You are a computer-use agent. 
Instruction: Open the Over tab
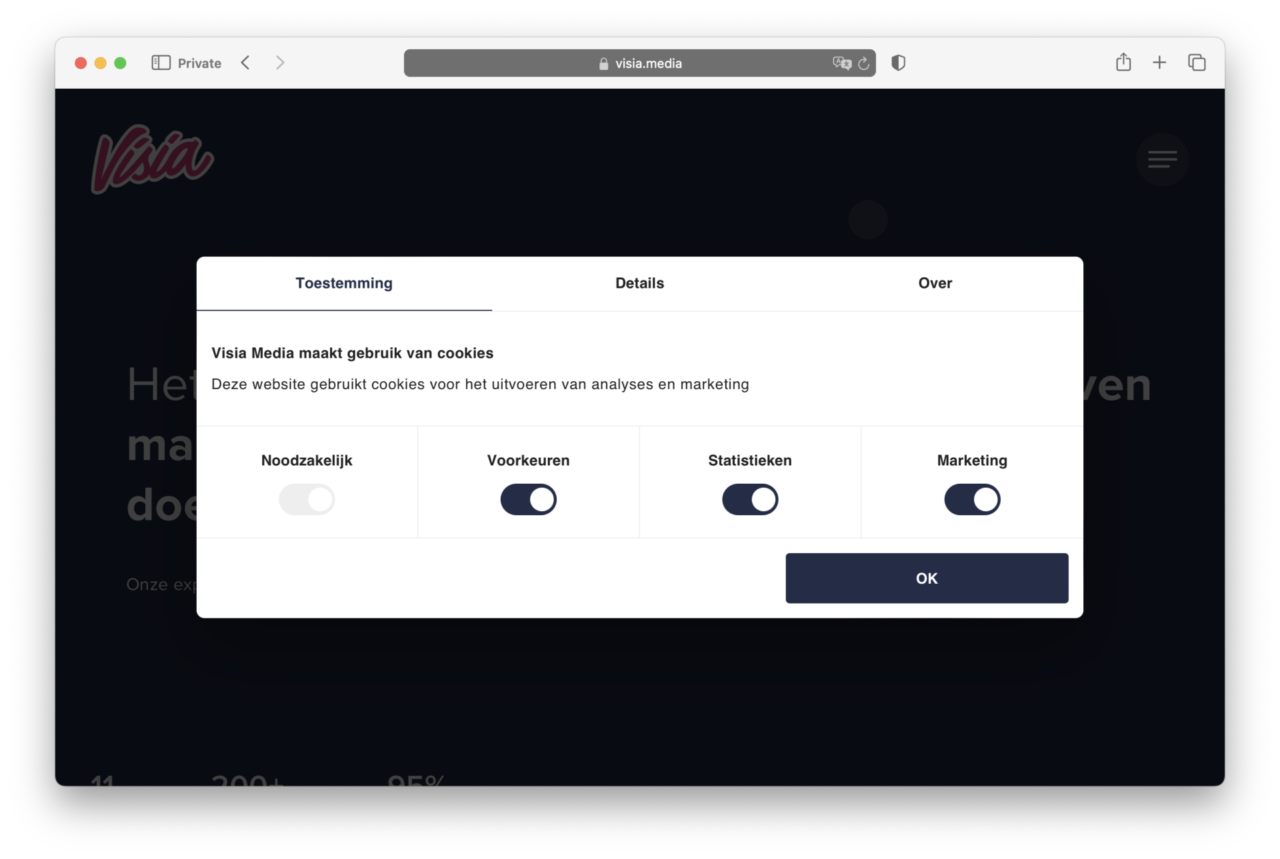935,283
